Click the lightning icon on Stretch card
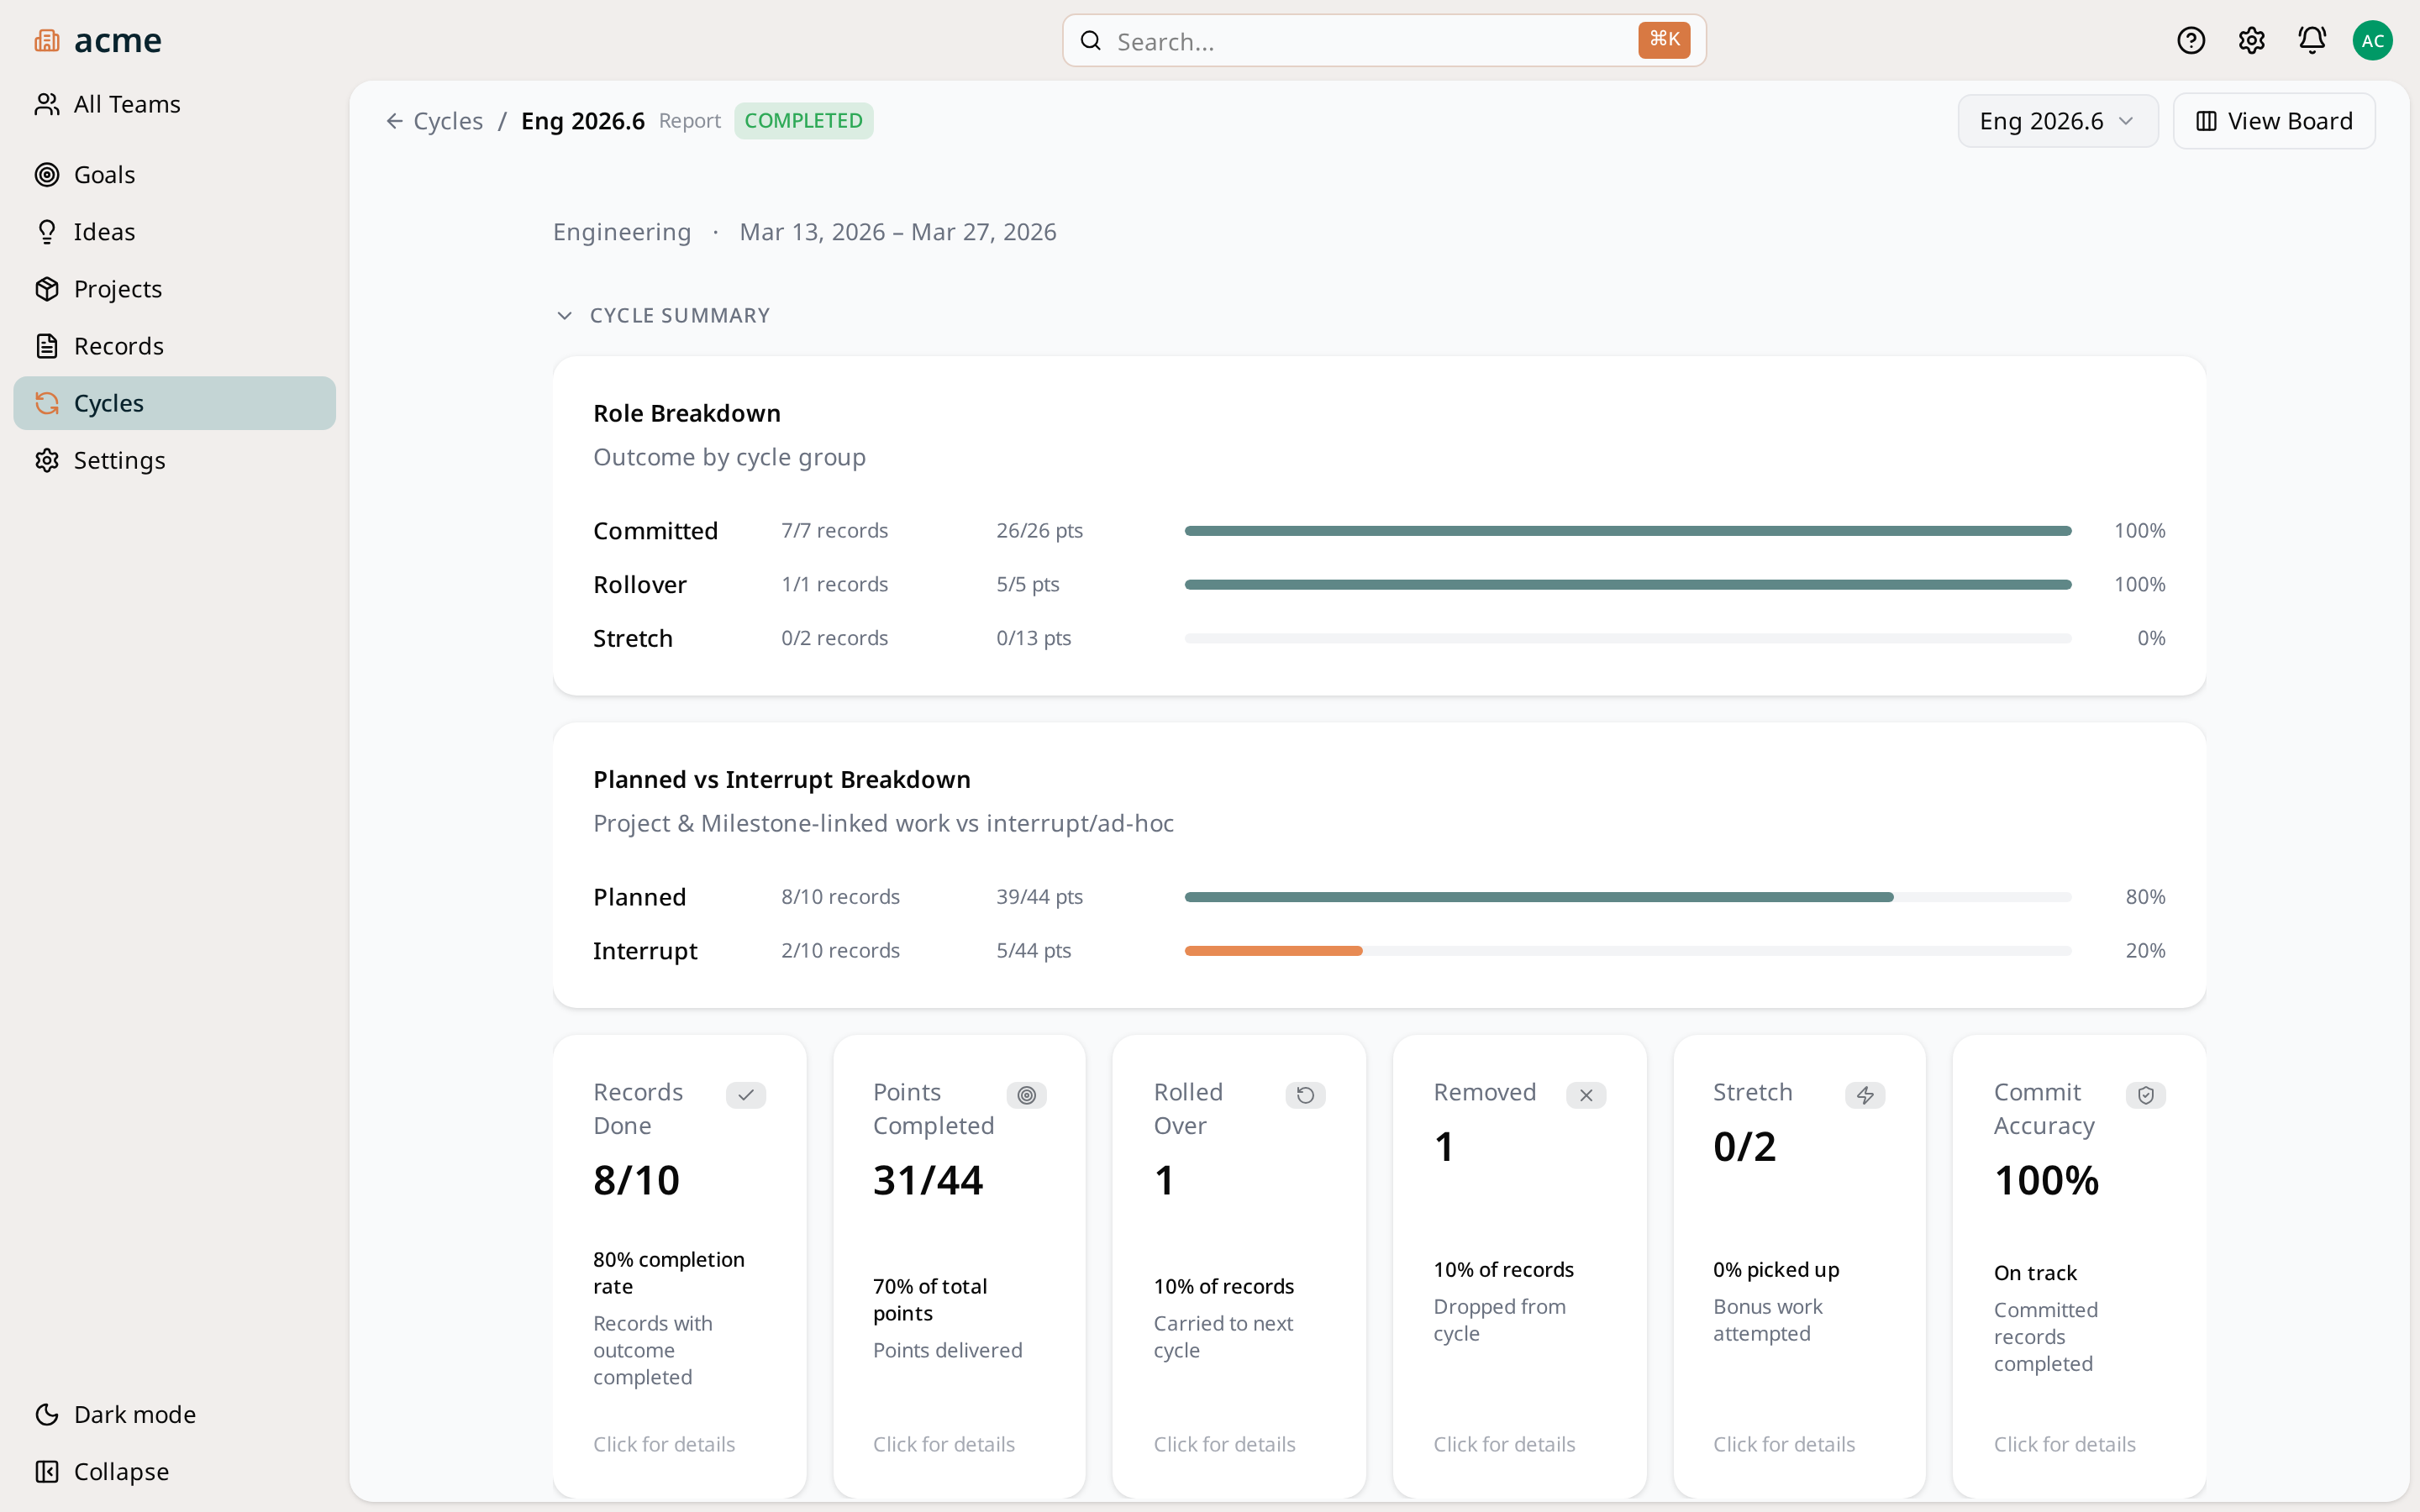Screen dimensions: 2420x1512 click(x=1865, y=1095)
